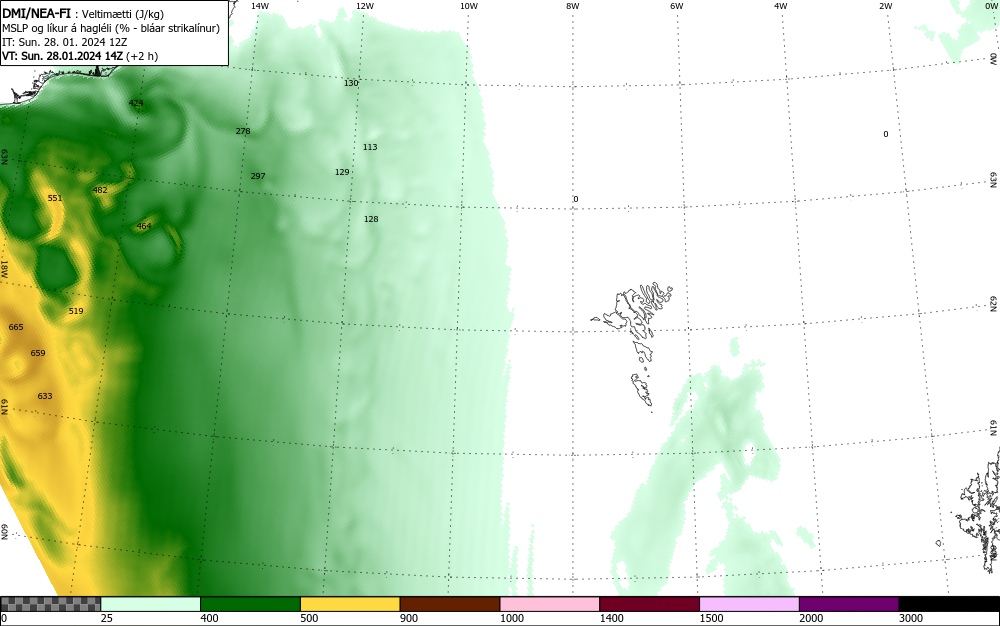Click the 0 value on the 8W meridian
The image size is (1000, 626).
(x=576, y=200)
